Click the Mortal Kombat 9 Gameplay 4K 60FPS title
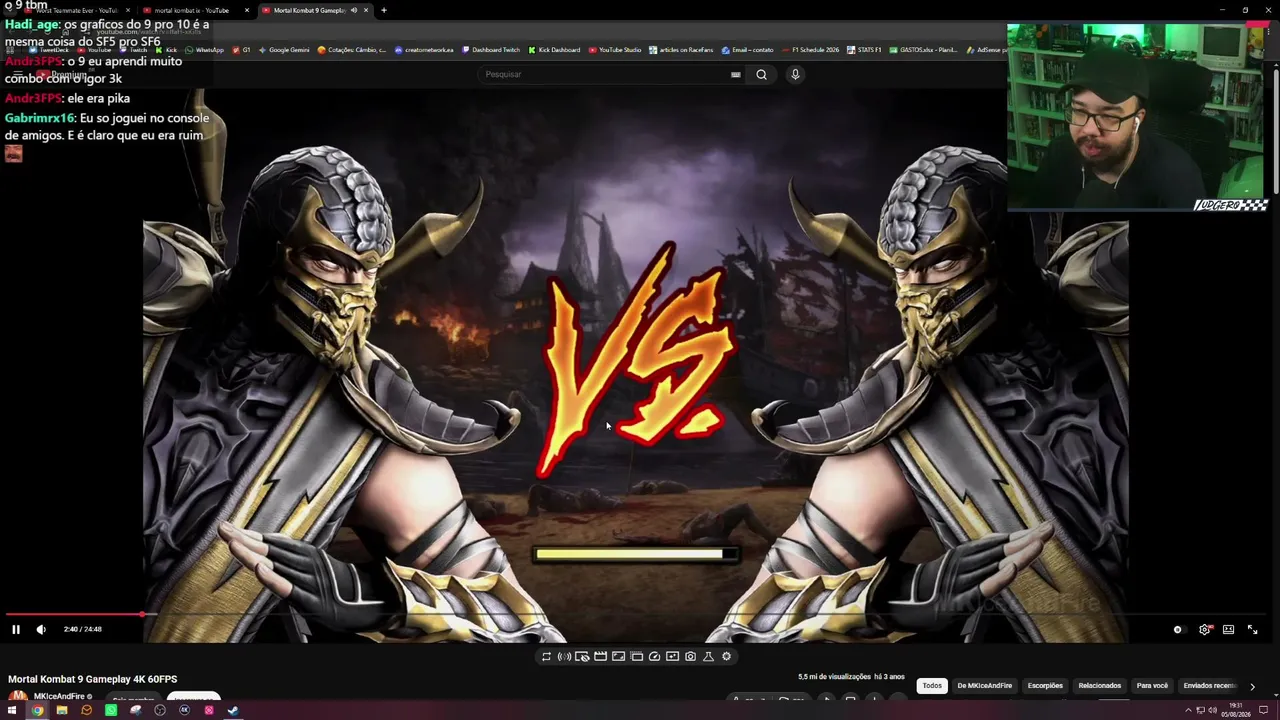 [x=93, y=679]
